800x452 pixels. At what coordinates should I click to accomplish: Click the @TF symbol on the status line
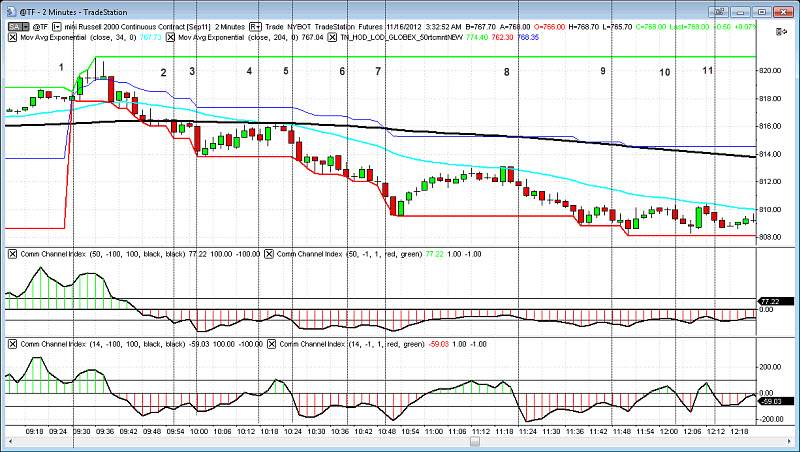pyautogui.click(x=40, y=27)
